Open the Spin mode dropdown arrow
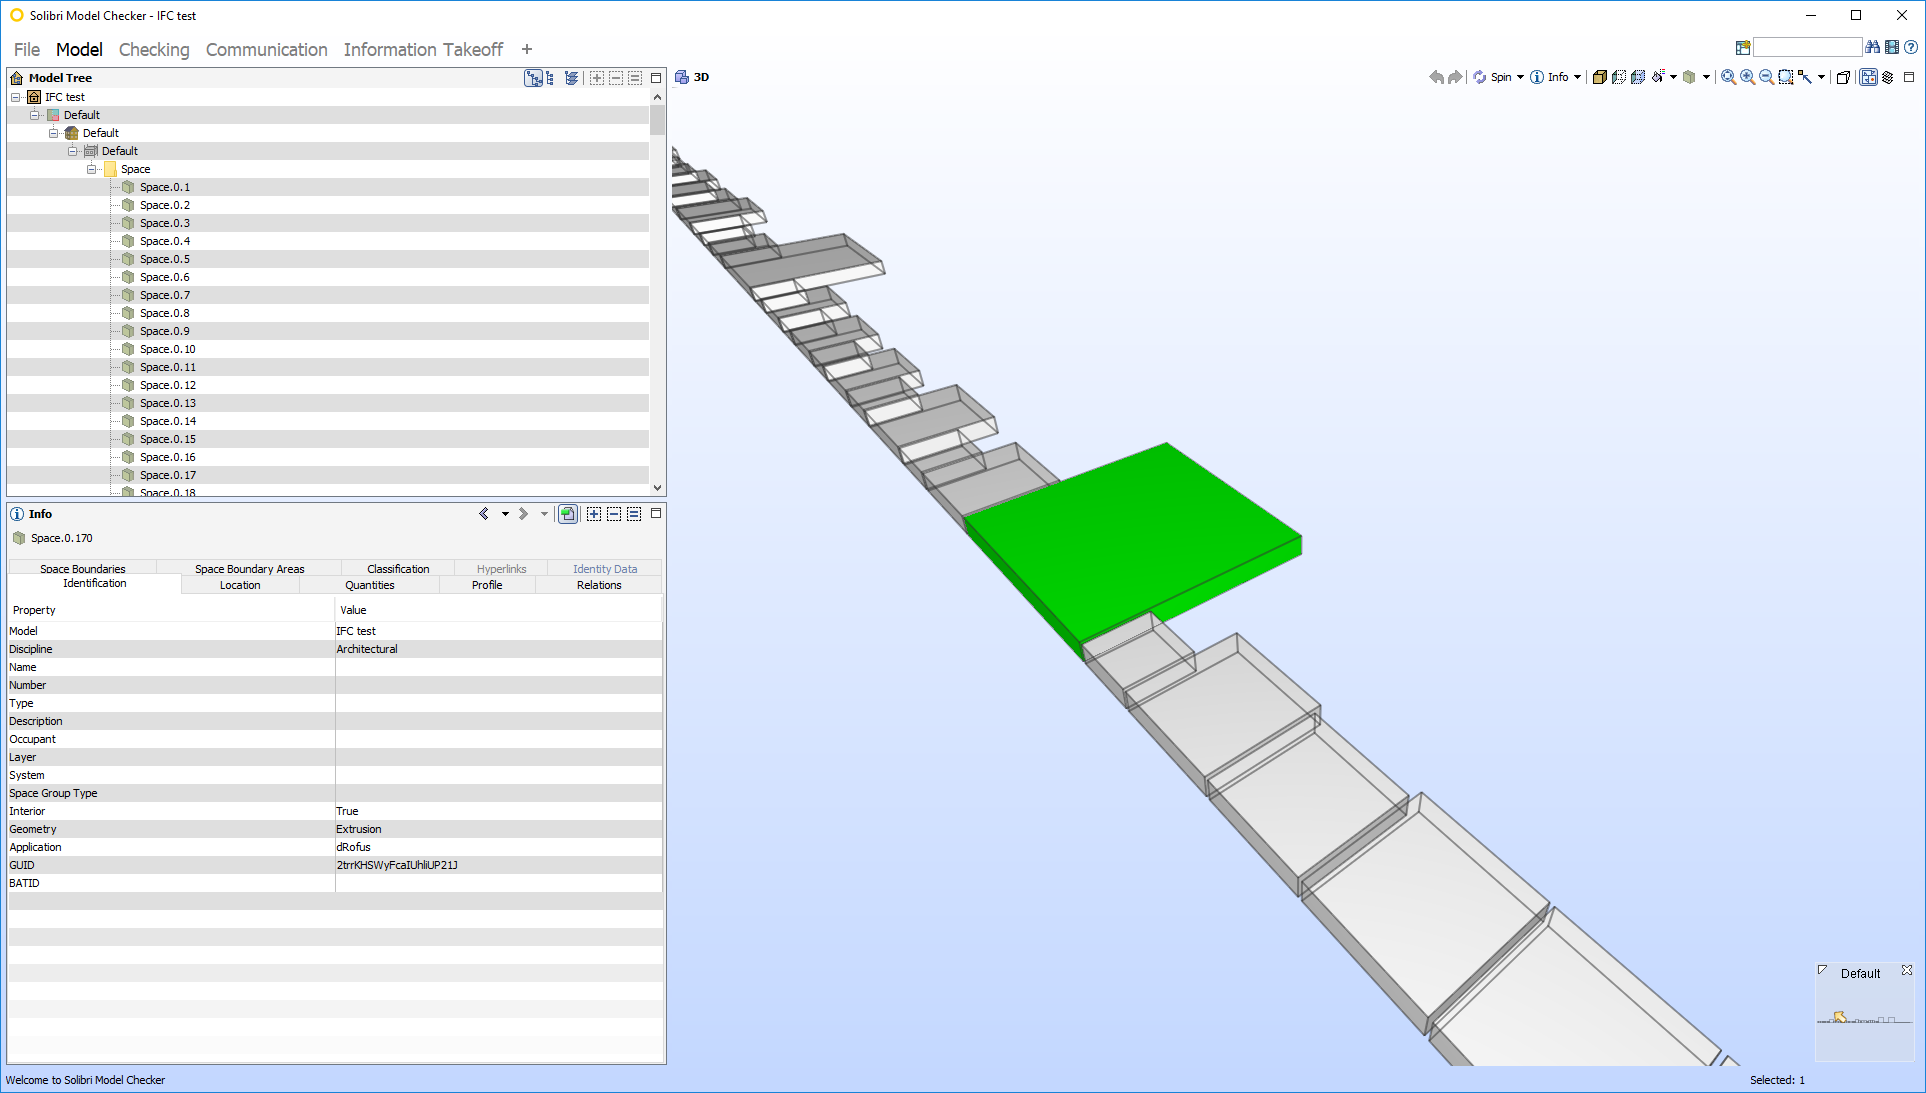Screen dimensions: 1926x1093 click(x=1520, y=77)
